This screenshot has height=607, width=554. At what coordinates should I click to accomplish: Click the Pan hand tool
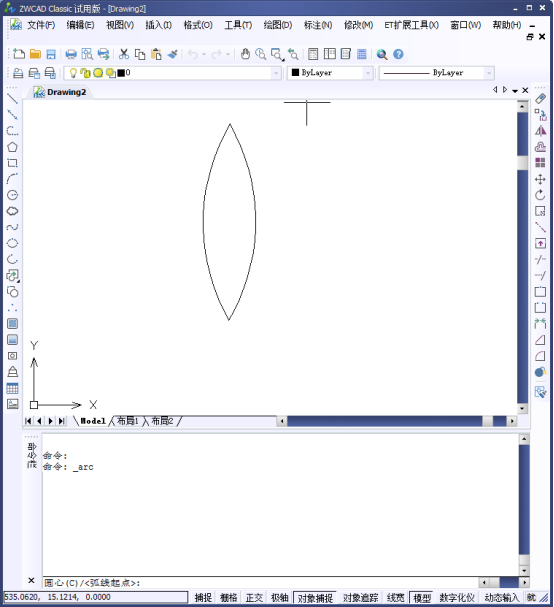pyautogui.click(x=245, y=54)
